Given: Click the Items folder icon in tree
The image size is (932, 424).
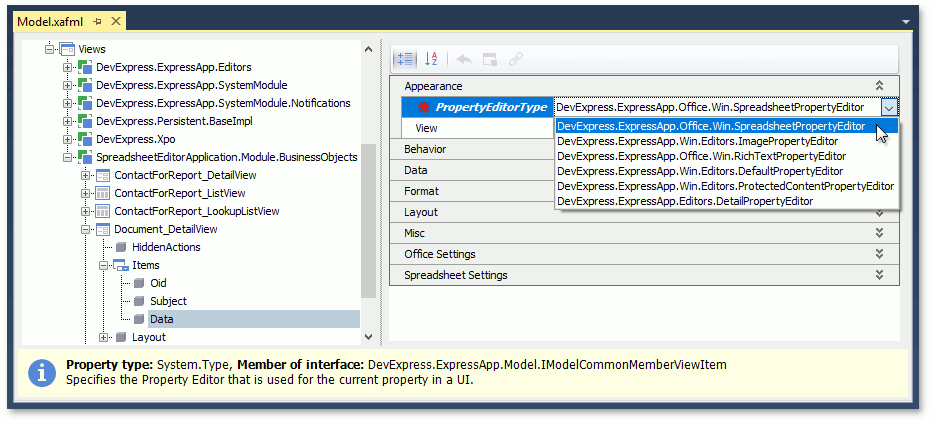Looking at the screenshot, I should click(120, 265).
